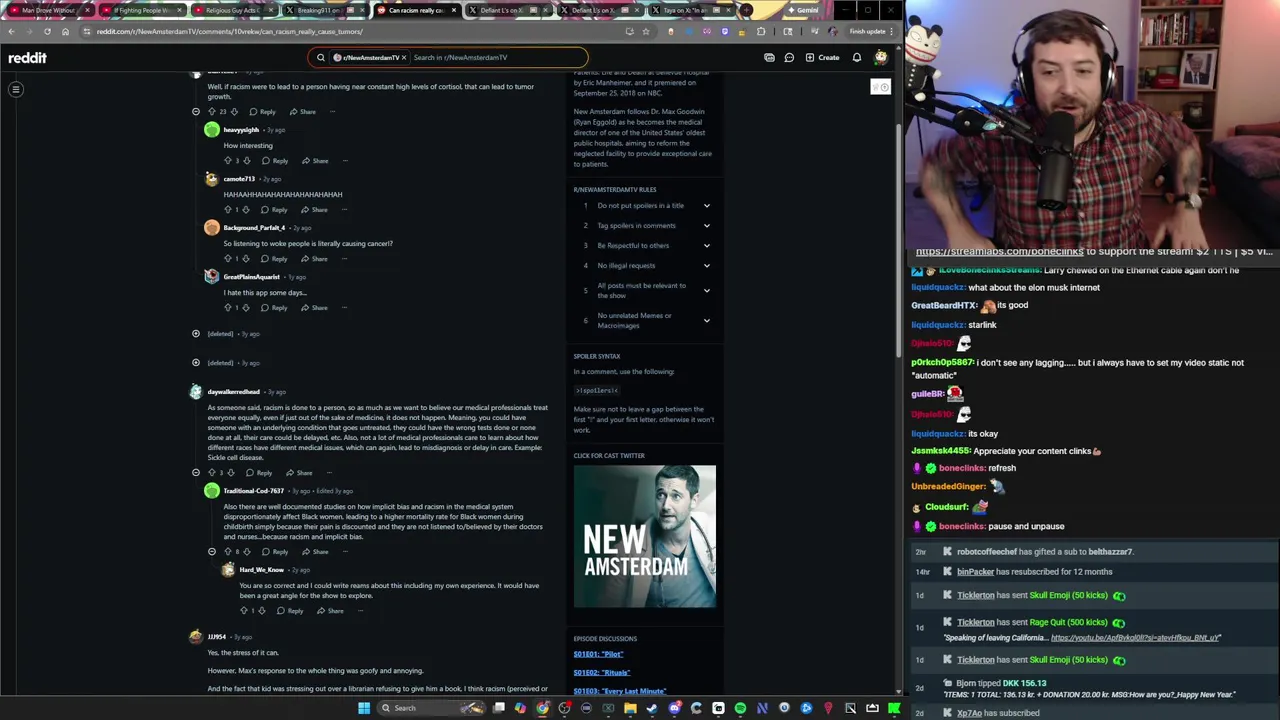Viewport: 1280px width, 720px height.
Task: Open the Tickleton Rage Quit YouTube link
Action: [x=1135, y=638]
